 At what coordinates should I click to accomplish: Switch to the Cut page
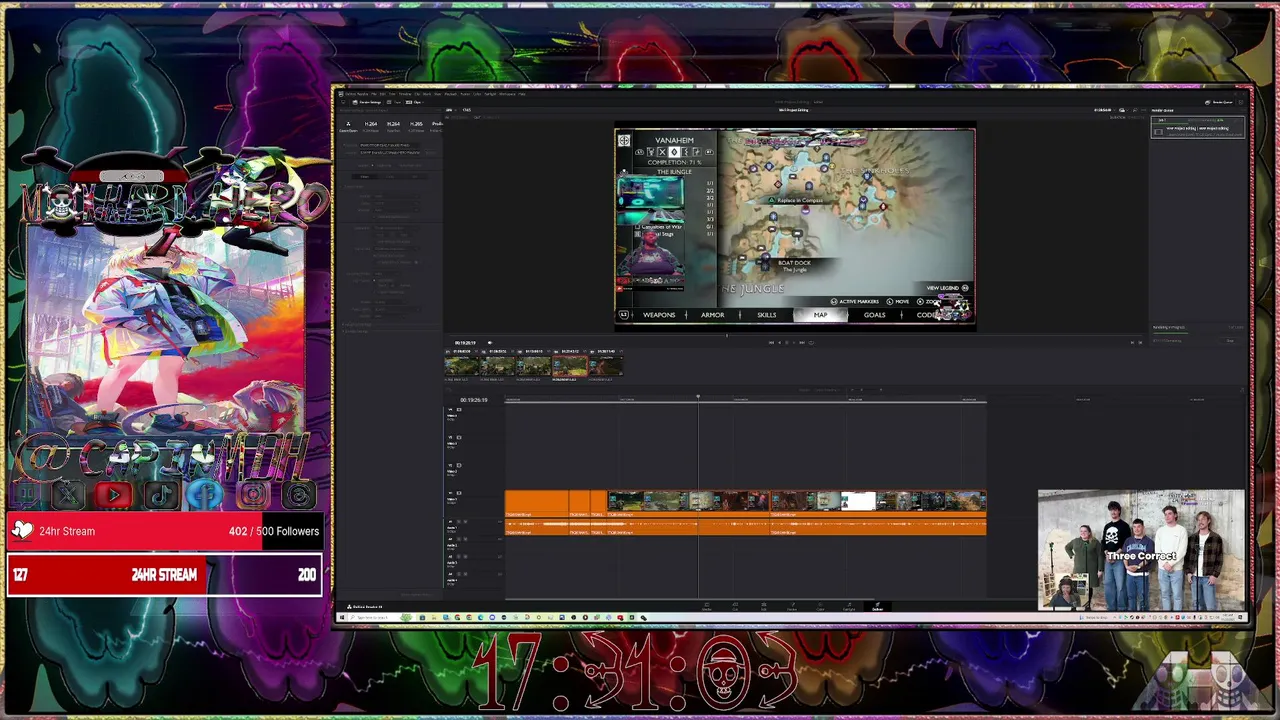click(x=735, y=606)
